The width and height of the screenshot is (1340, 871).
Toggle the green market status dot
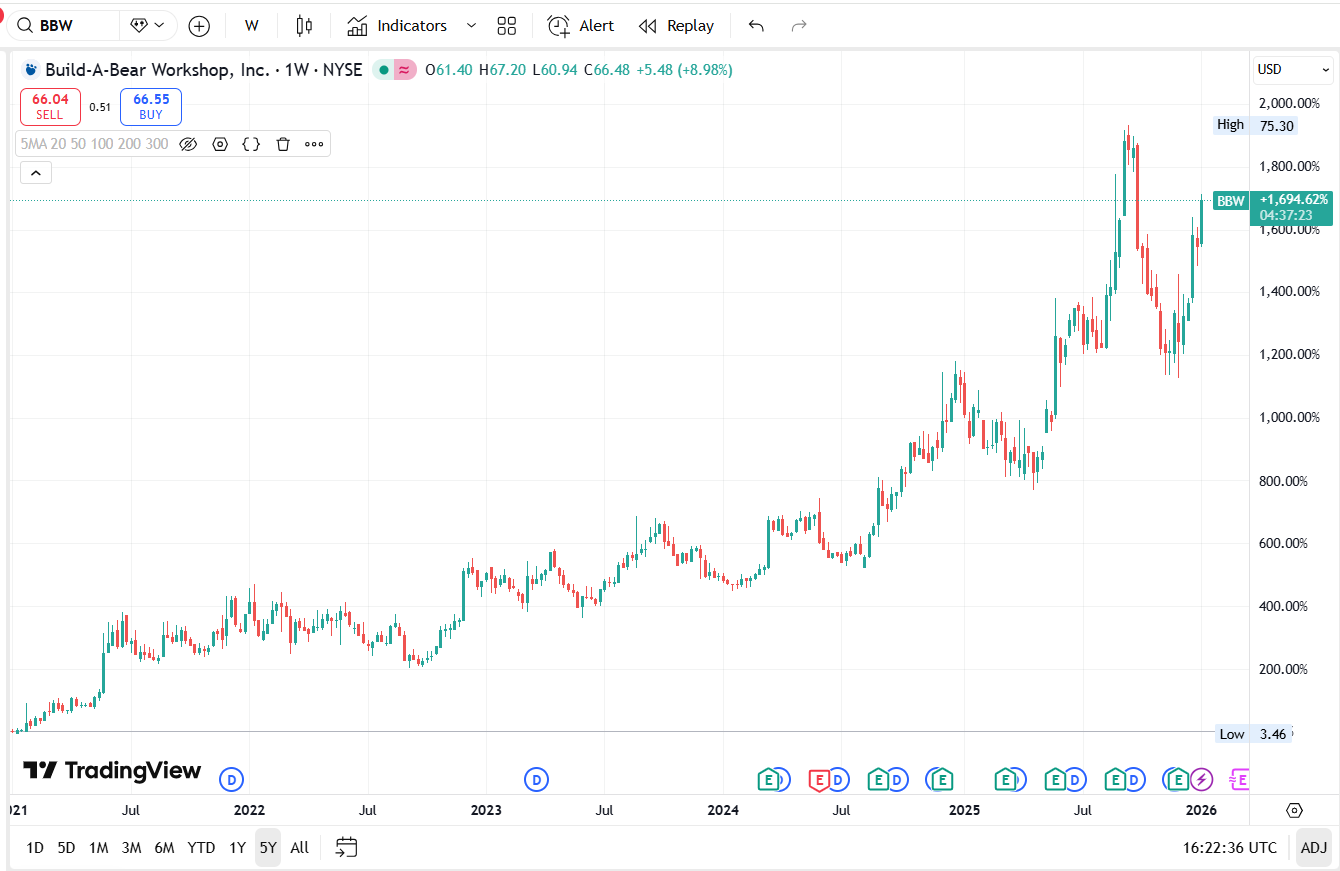point(383,70)
